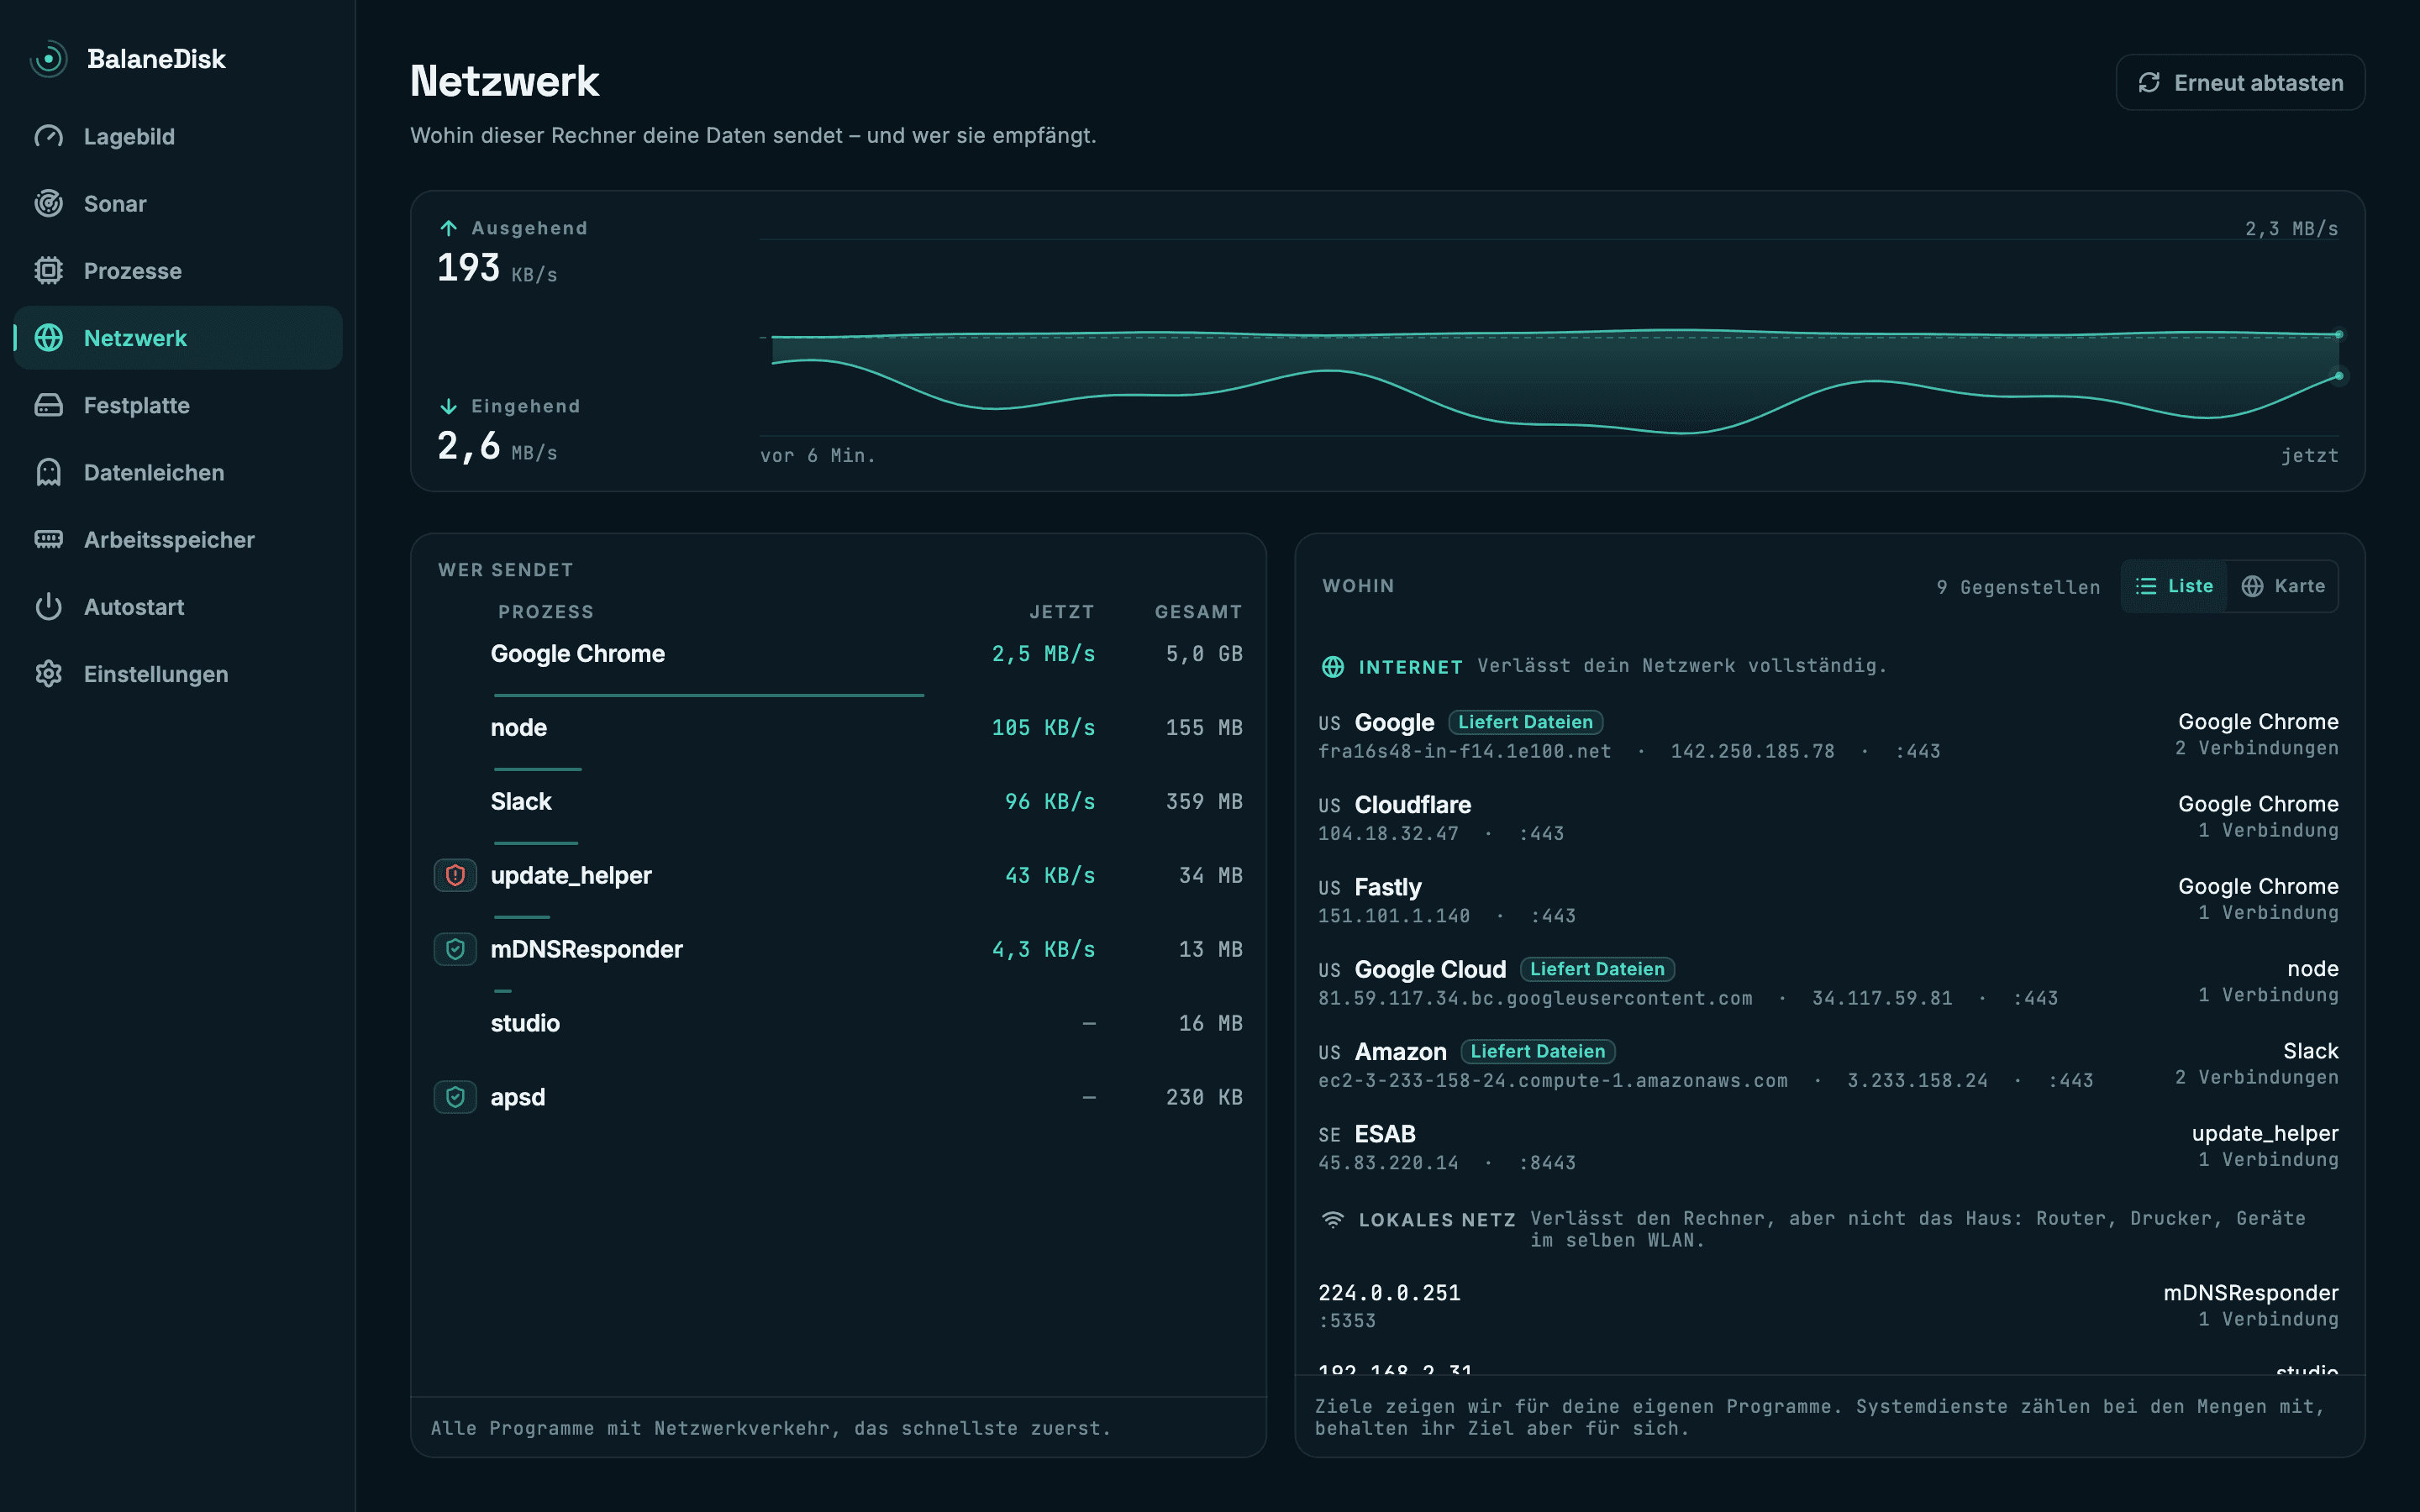Select the Datenleichen ghost icon
2420x1512 pixels.
point(48,472)
